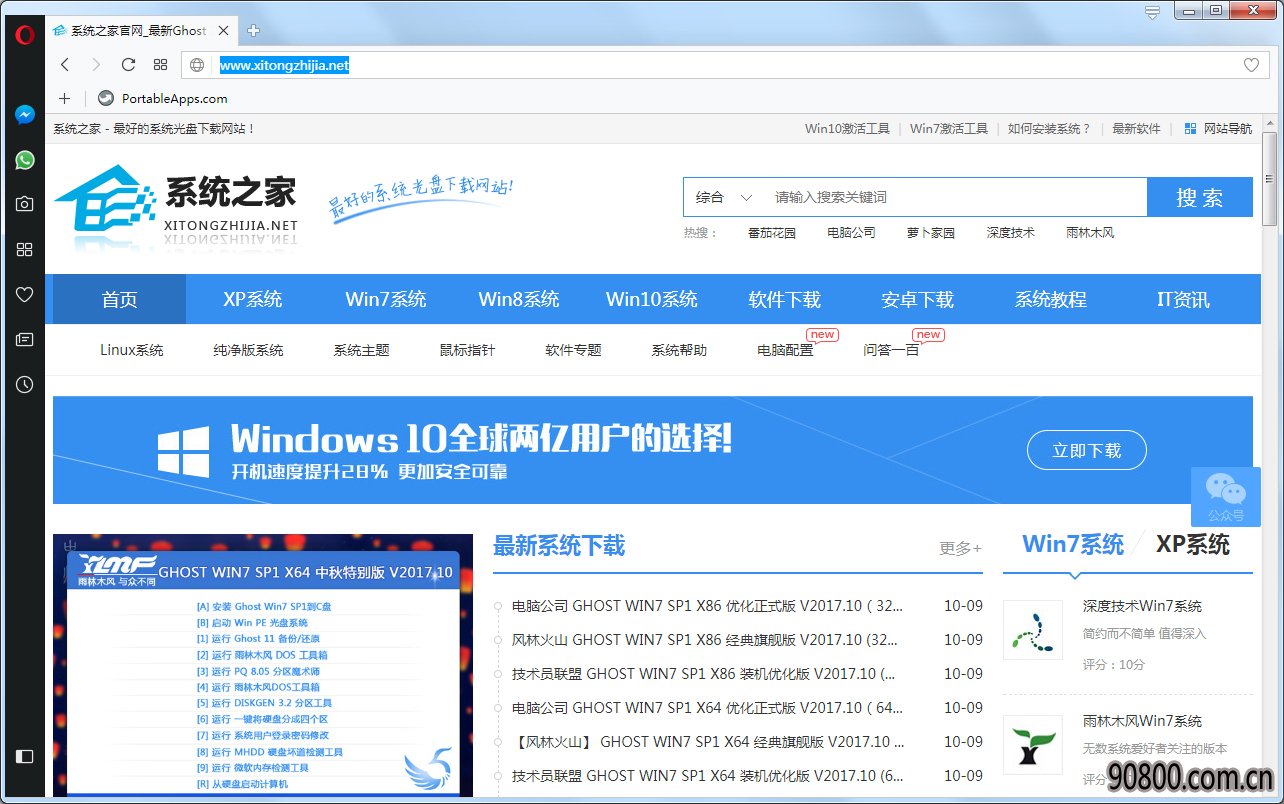Open the Opera menu logo
1284x804 pixels.
(x=25, y=35)
